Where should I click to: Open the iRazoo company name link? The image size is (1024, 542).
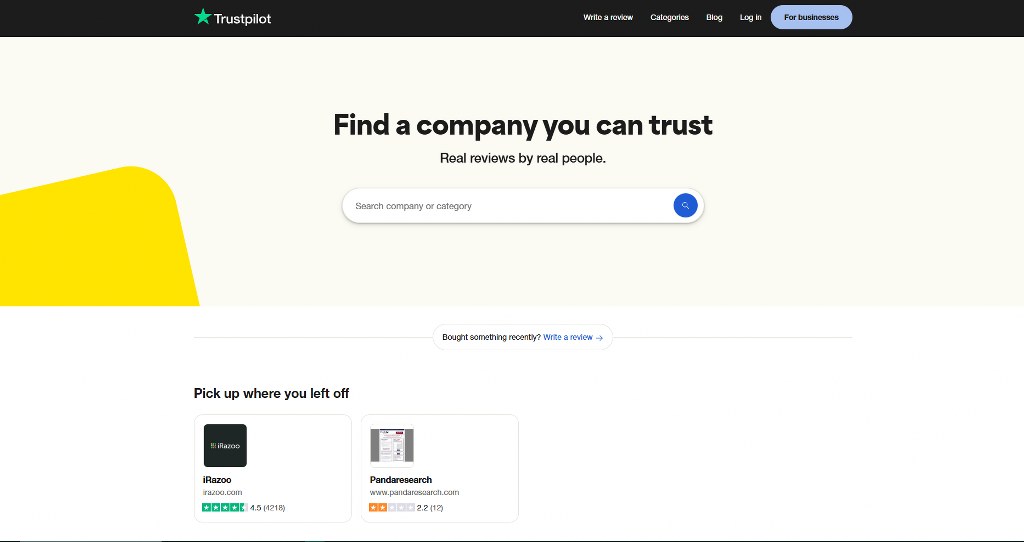point(217,480)
